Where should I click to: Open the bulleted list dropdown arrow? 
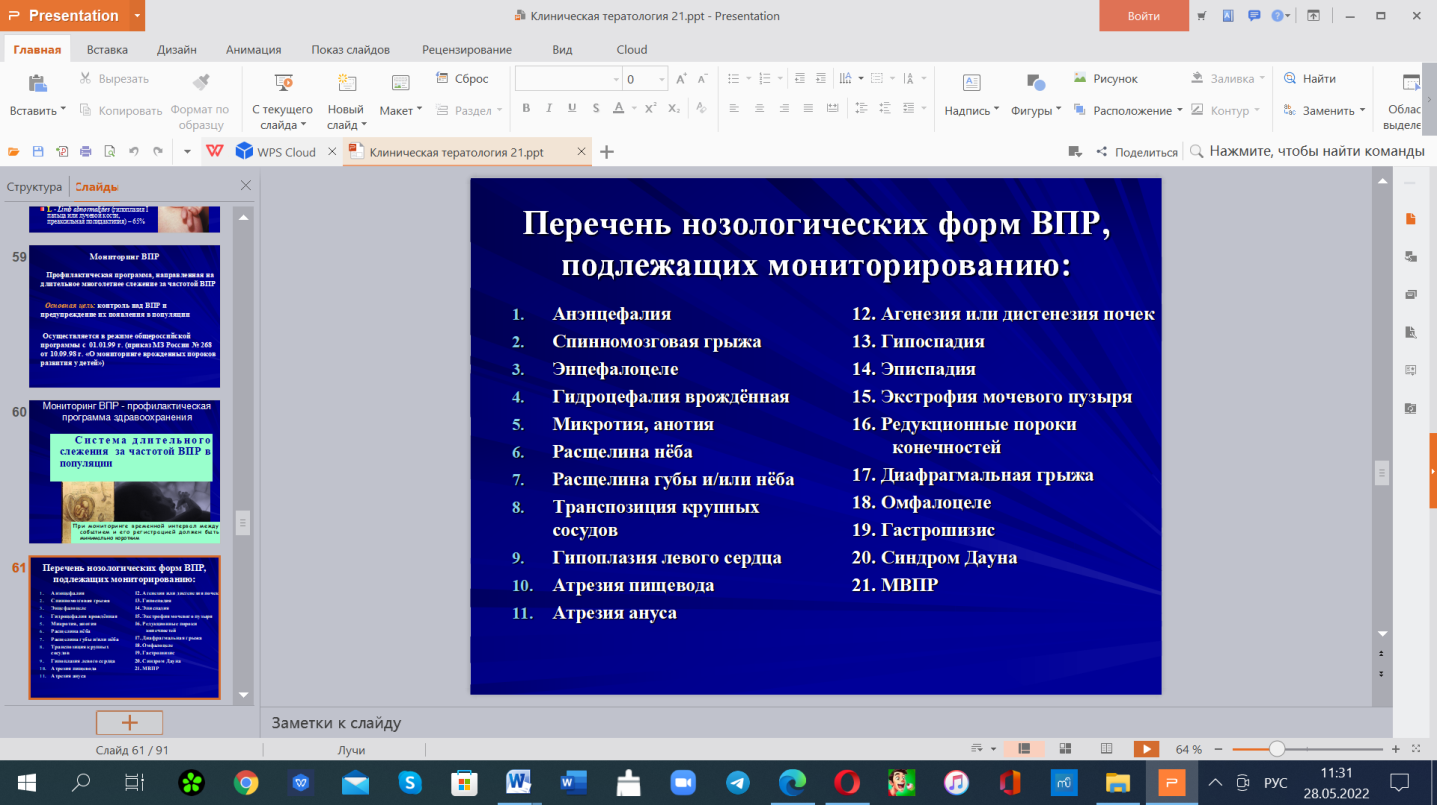click(747, 80)
